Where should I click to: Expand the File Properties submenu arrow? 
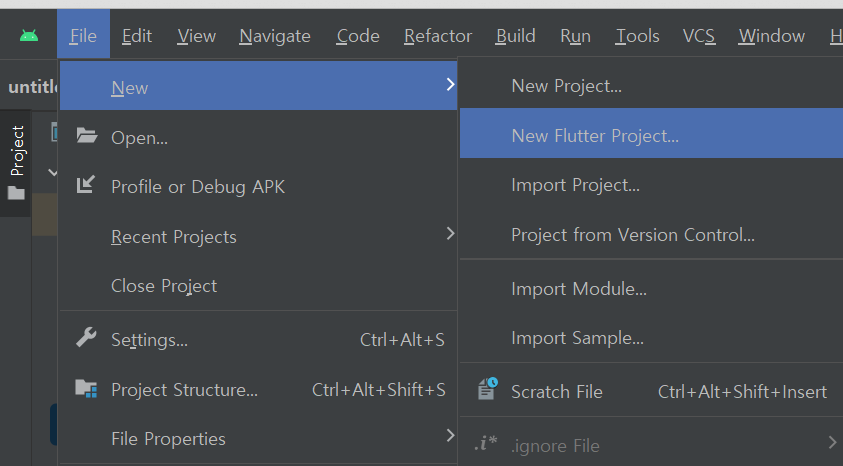[x=450, y=435]
